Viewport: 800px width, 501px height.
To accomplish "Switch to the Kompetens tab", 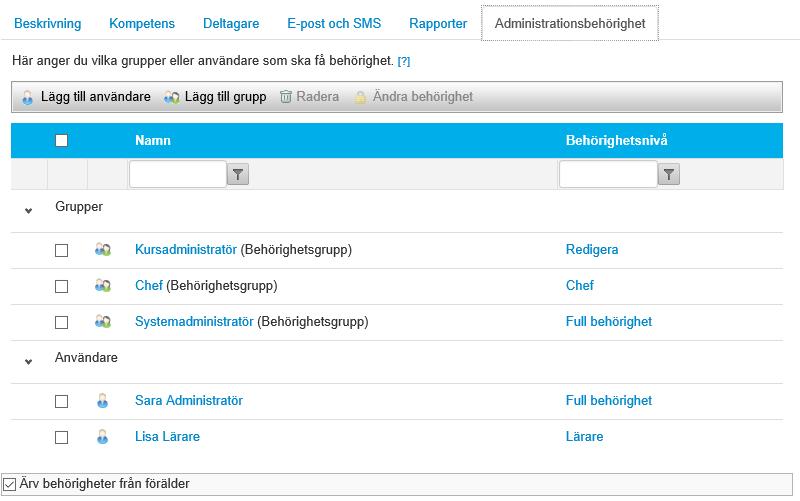I will (x=142, y=23).
